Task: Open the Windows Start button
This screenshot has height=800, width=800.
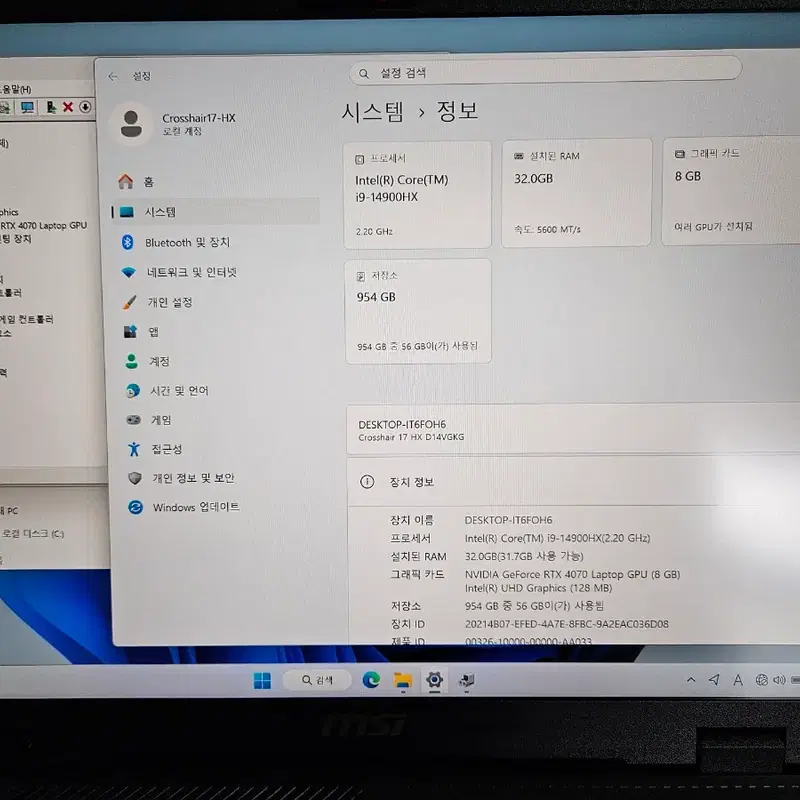Action: pyautogui.click(x=262, y=681)
